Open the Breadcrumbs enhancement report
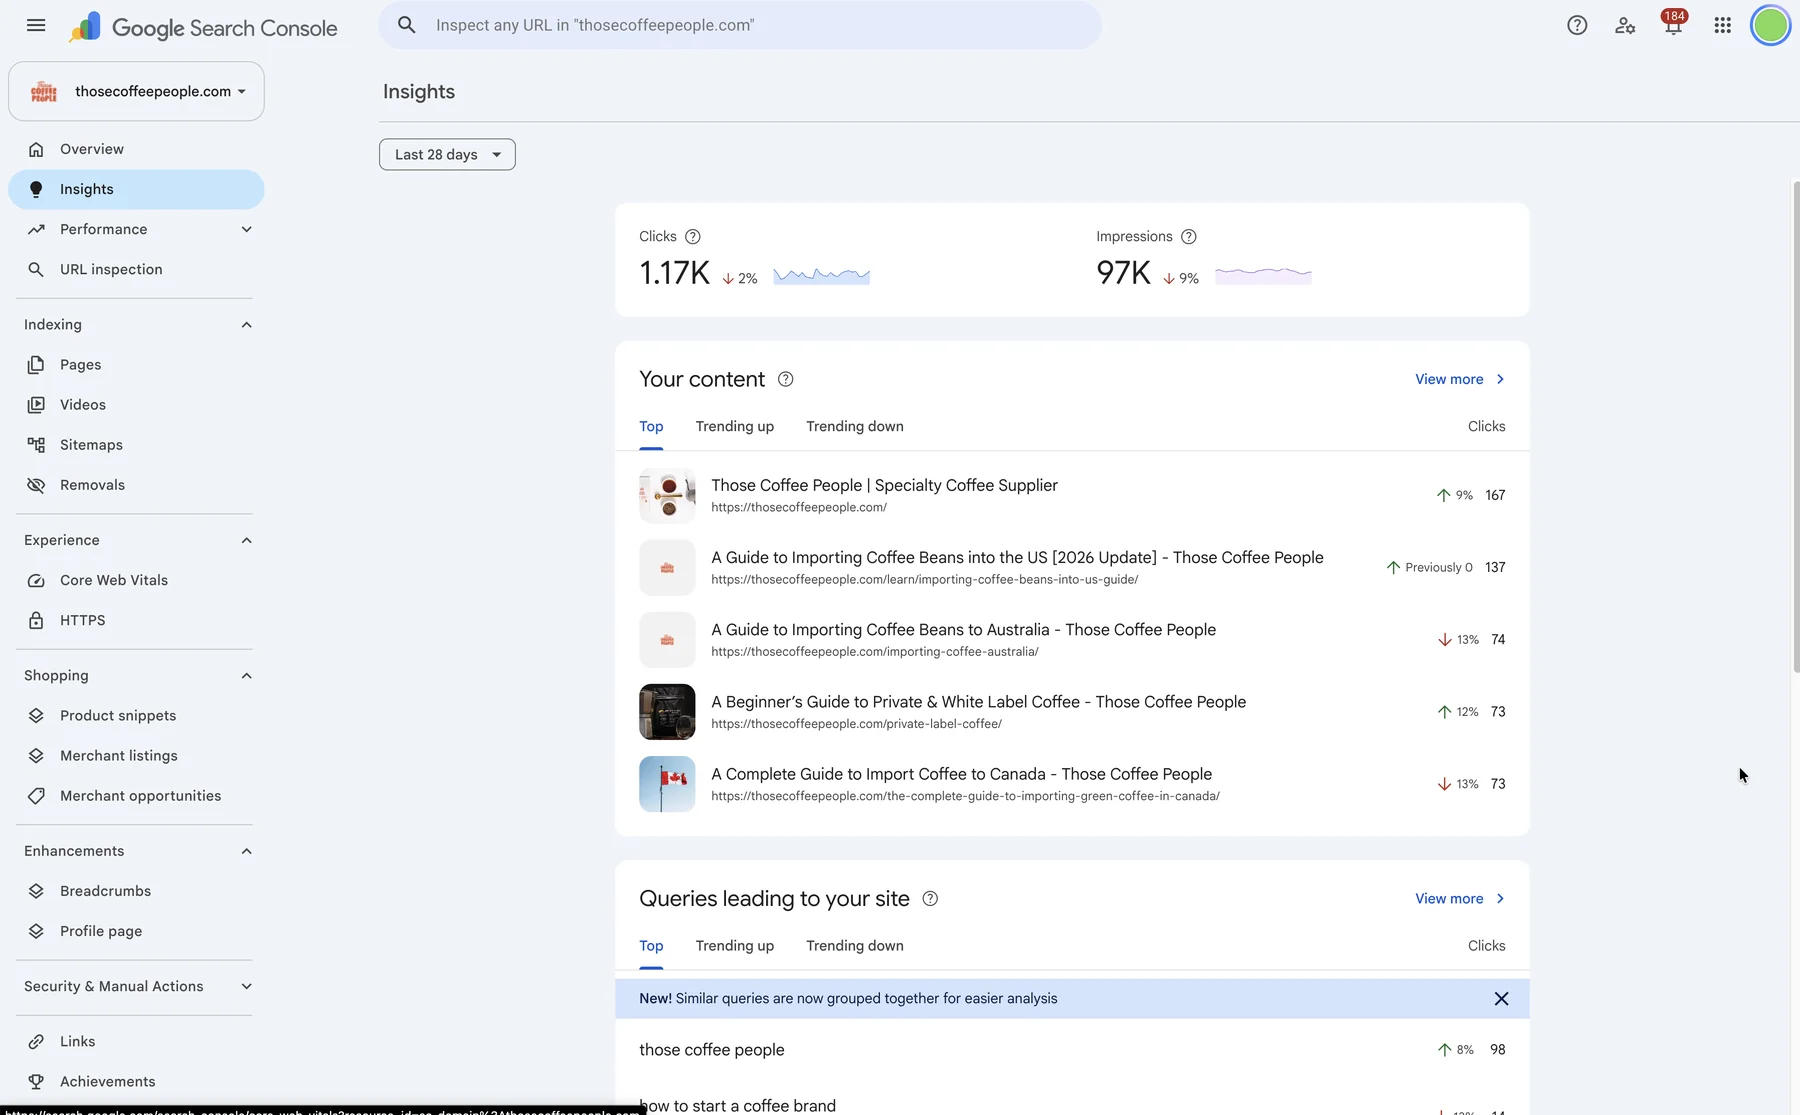 click(x=136, y=891)
